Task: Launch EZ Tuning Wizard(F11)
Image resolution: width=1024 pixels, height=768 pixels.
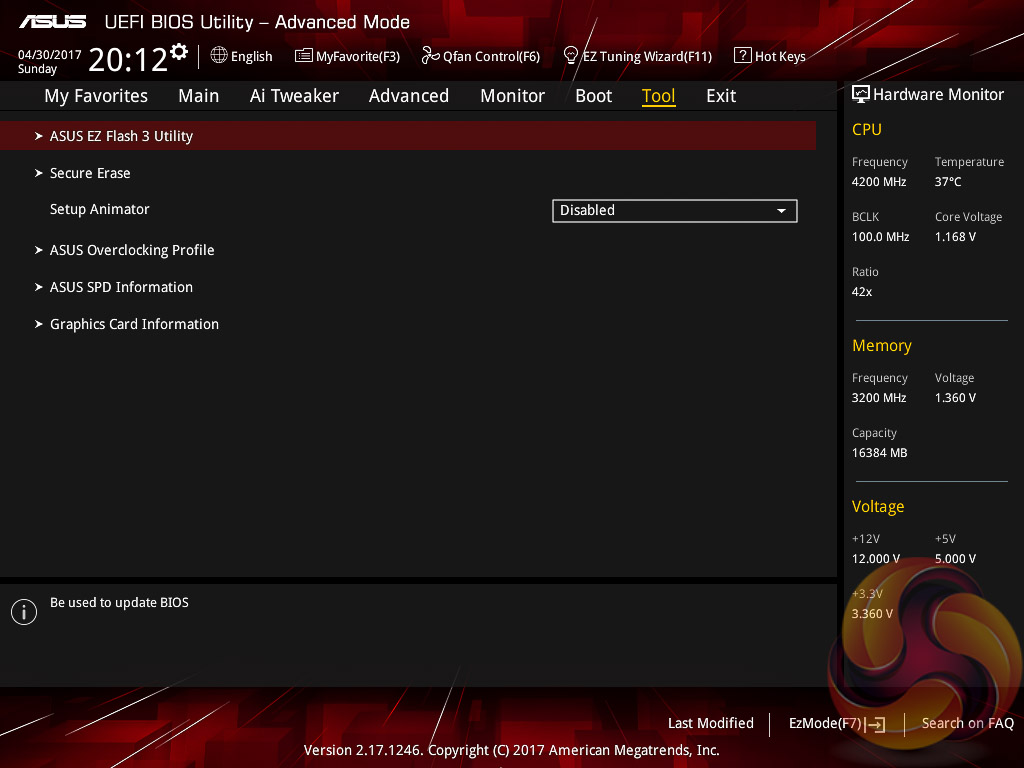Action: (637, 56)
